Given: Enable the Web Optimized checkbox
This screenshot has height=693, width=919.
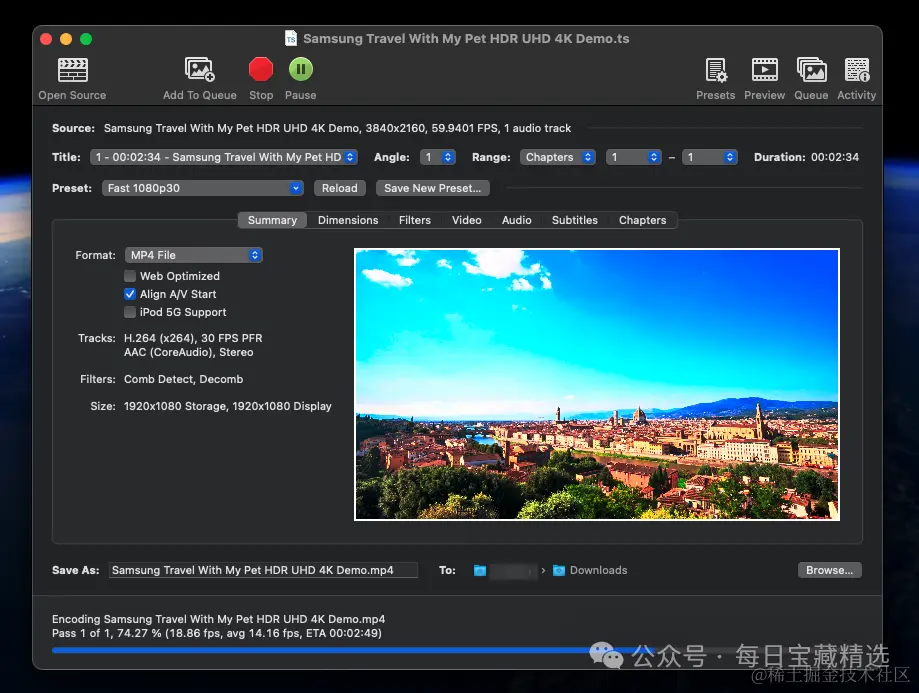Looking at the screenshot, I should pyautogui.click(x=130, y=276).
